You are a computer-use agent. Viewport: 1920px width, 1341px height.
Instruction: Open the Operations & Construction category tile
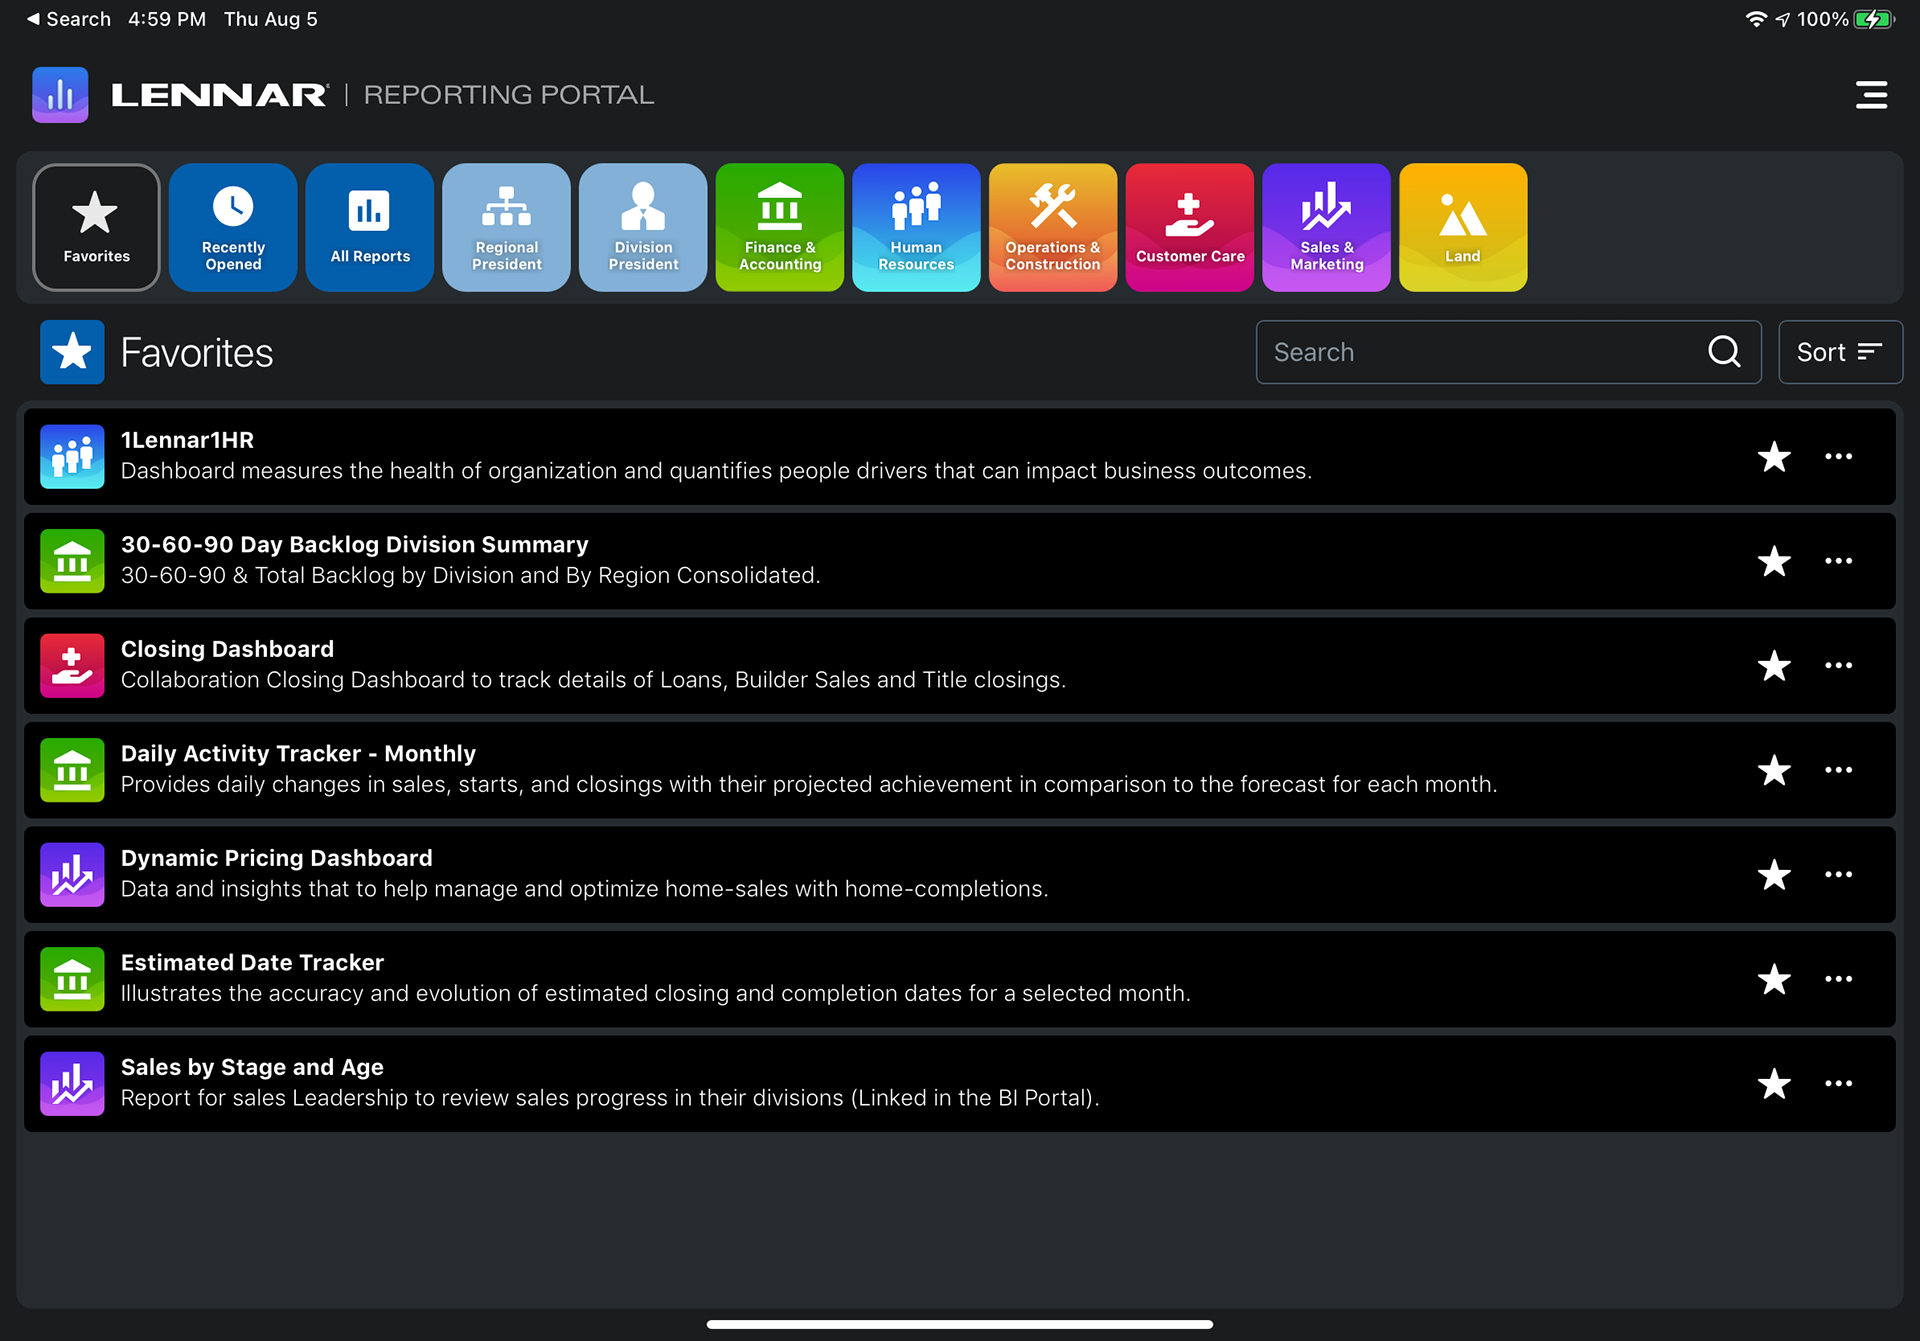(1053, 227)
